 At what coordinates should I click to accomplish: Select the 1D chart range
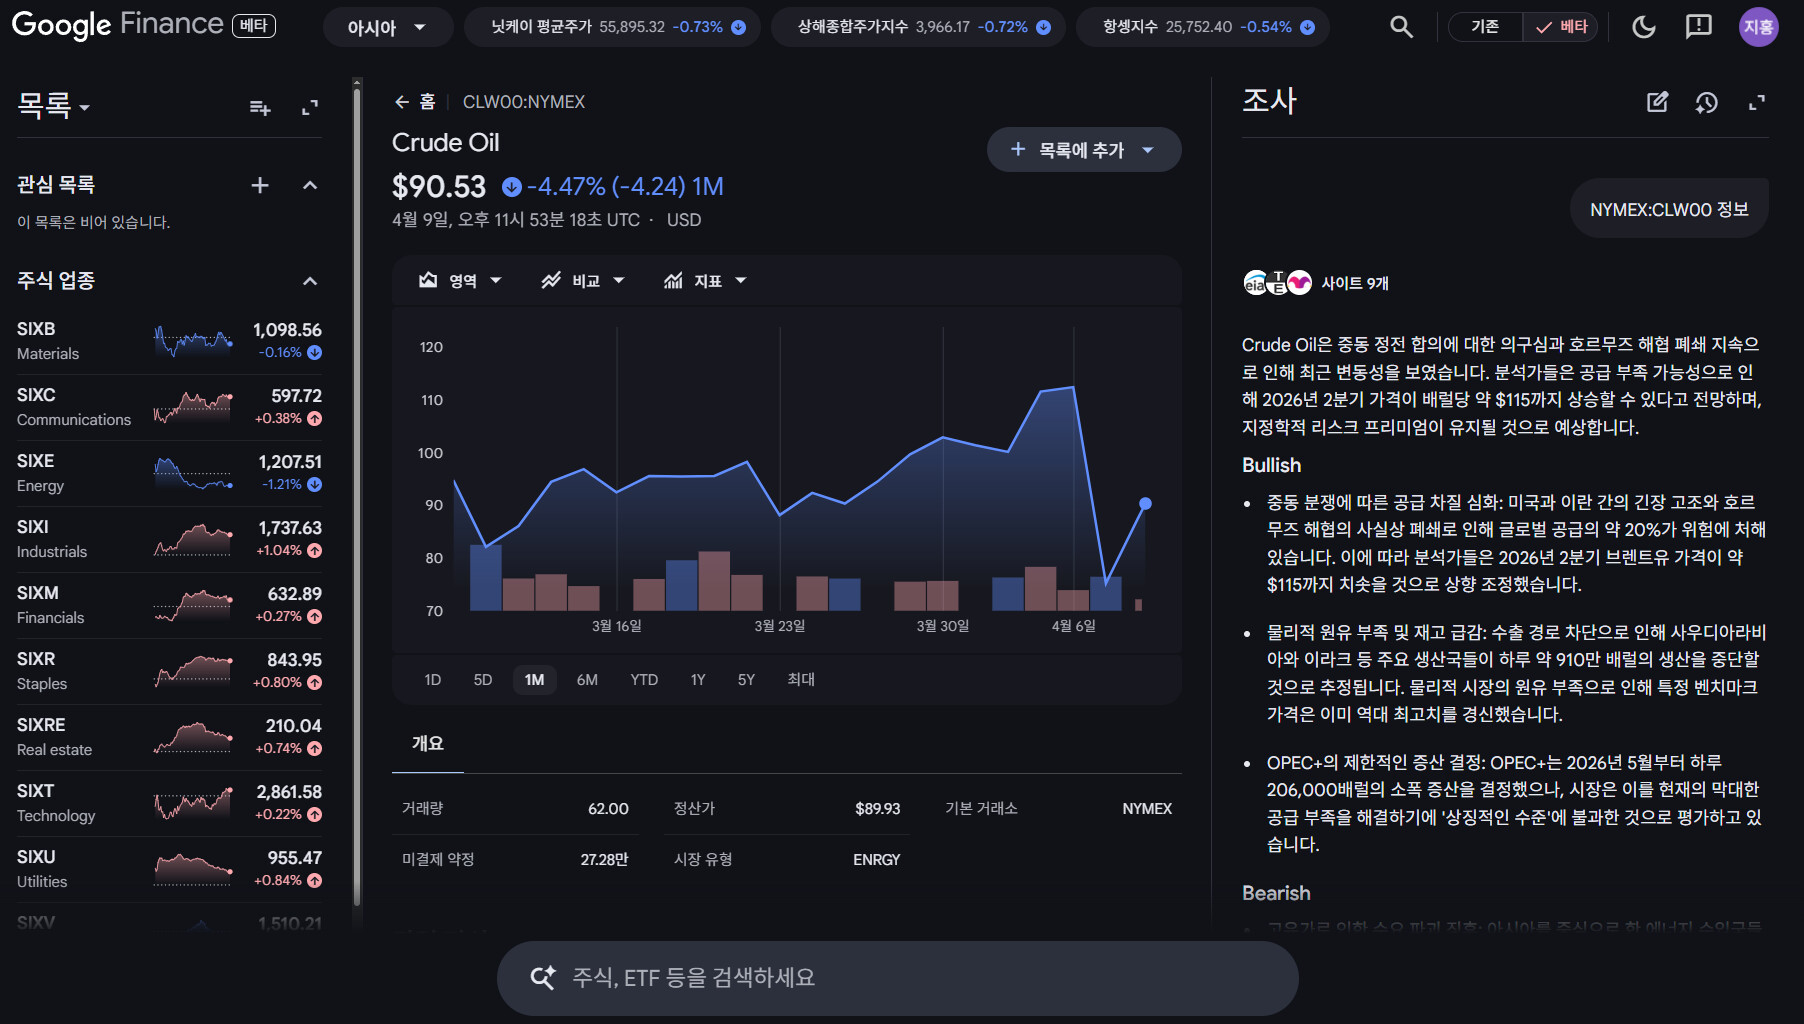pyautogui.click(x=432, y=680)
